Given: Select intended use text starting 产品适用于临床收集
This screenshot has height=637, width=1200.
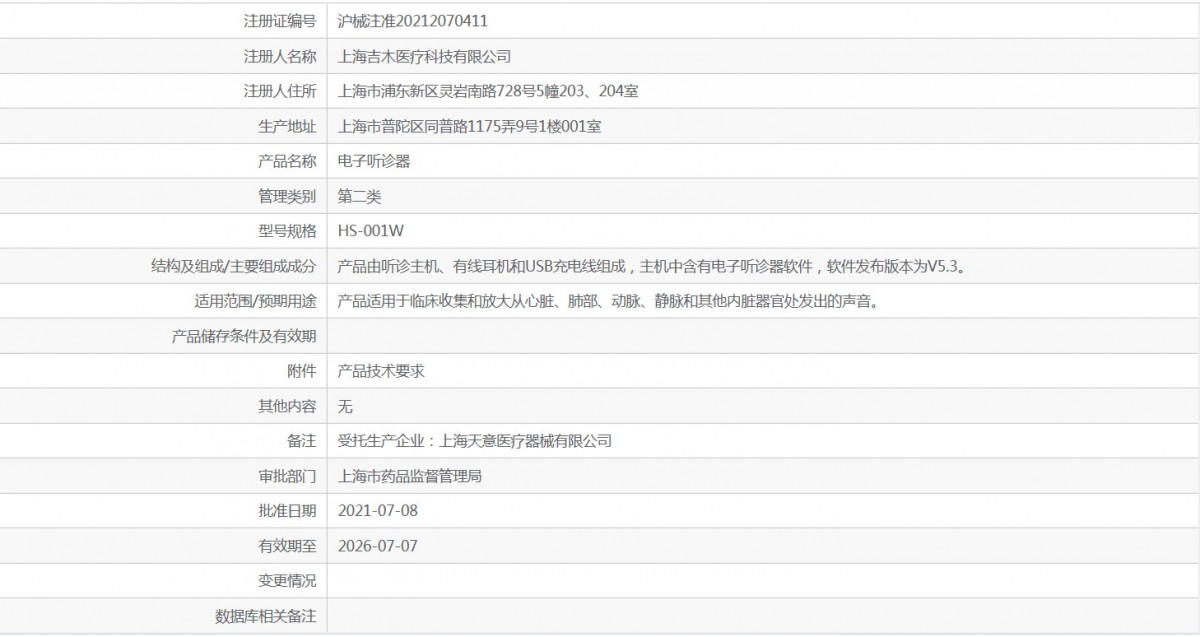Looking at the screenshot, I should (611, 301).
